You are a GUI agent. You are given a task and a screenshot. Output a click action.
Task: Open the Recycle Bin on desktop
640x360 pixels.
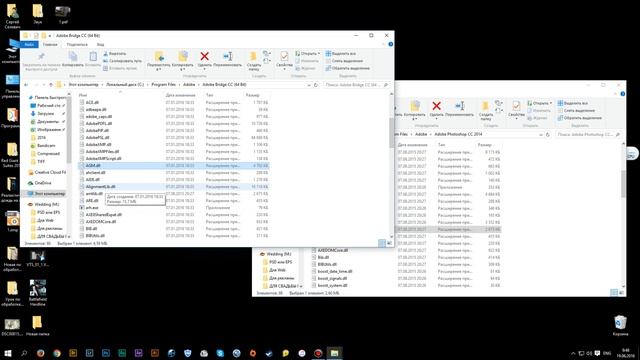pyautogui.click(x=620, y=325)
